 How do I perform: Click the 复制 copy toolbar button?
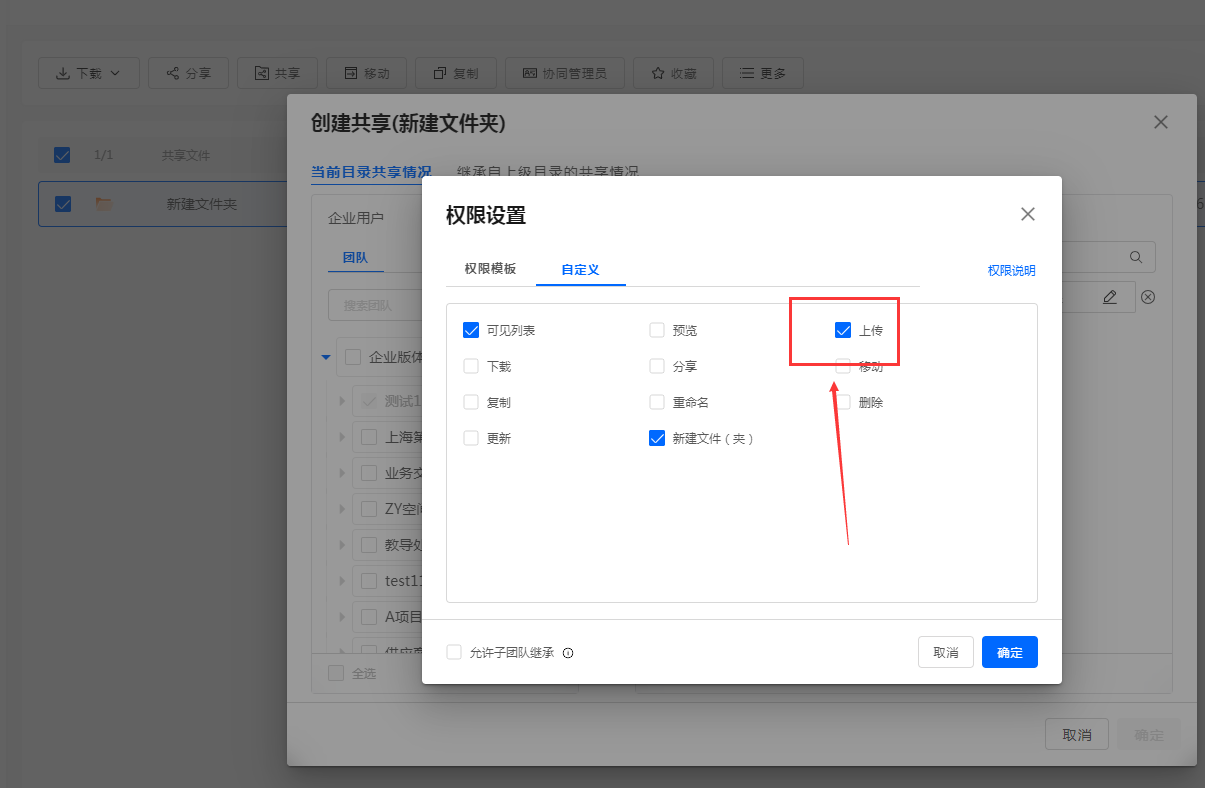(x=455, y=73)
